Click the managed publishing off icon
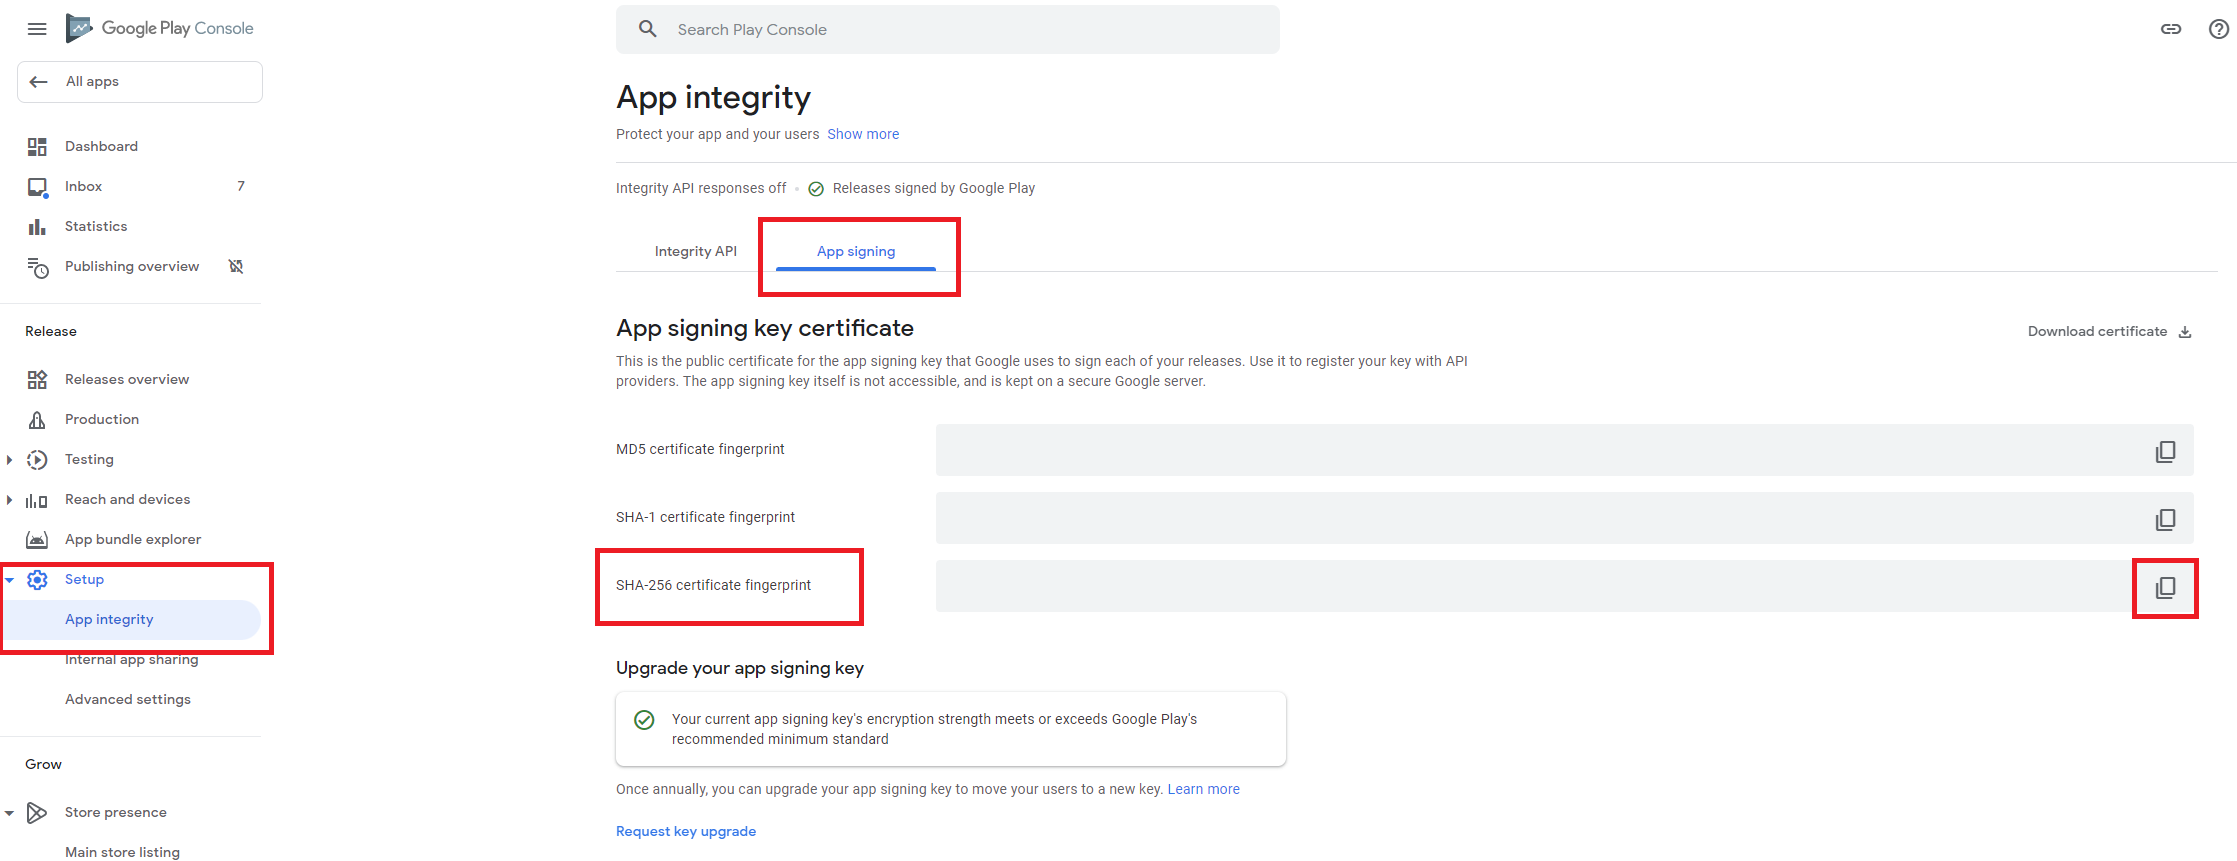Screen dimensions: 2237x861 point(236,266)
